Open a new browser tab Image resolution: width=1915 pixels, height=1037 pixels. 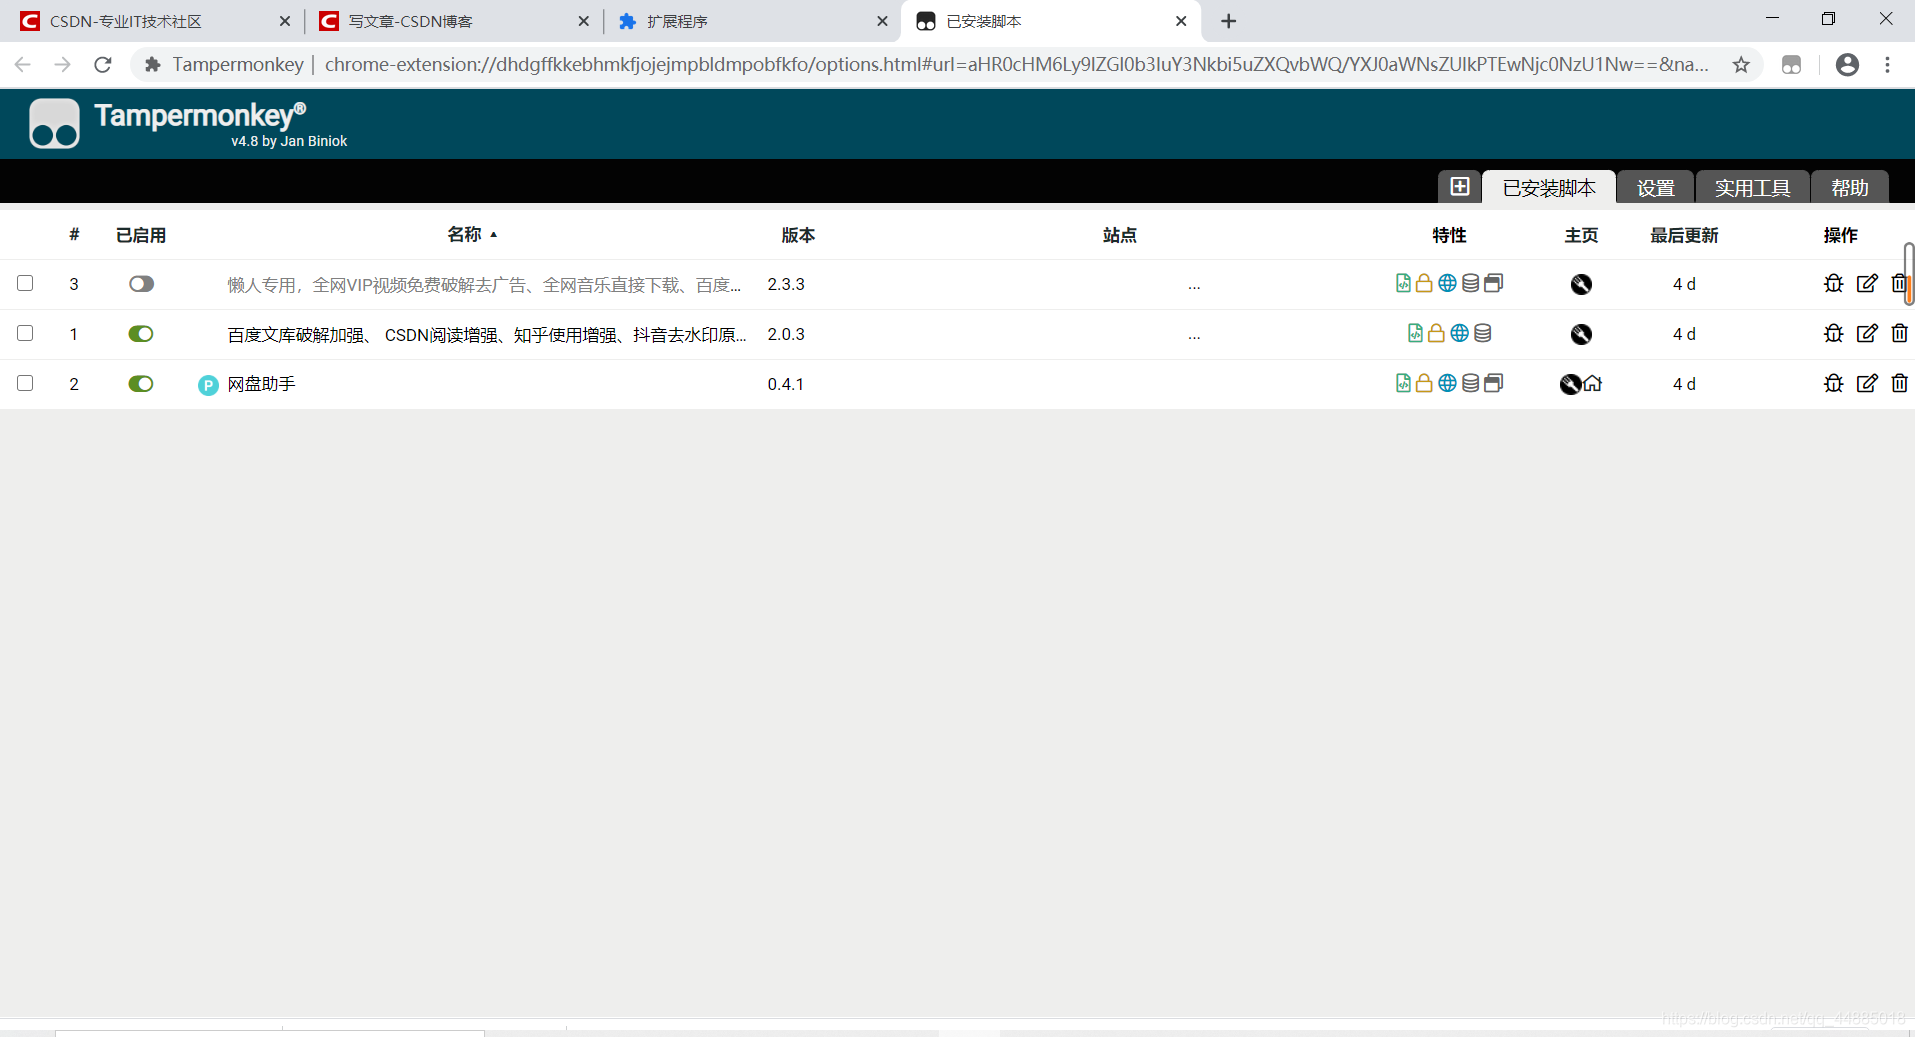pyautogui.click(x=1229, y=21)
